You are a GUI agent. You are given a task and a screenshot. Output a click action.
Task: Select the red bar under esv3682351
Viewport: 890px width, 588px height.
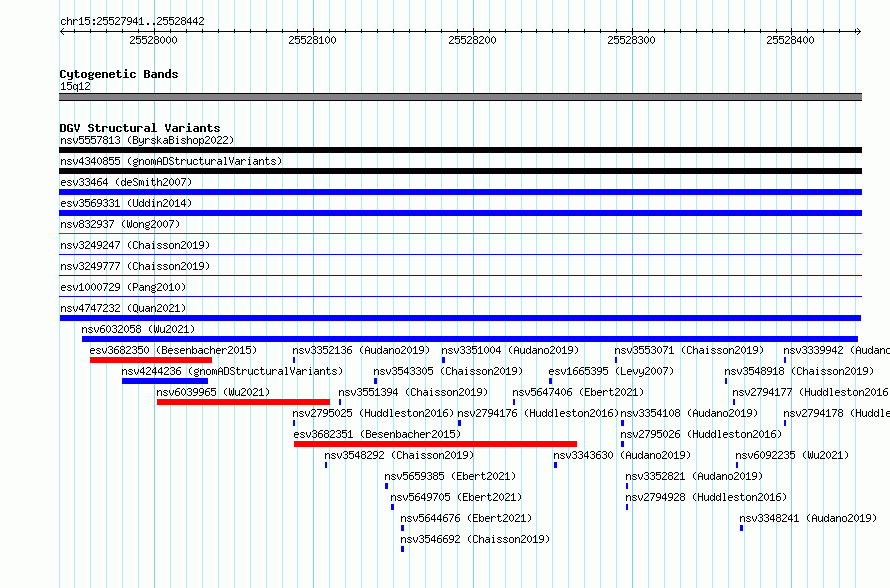[x=435, y=444]
